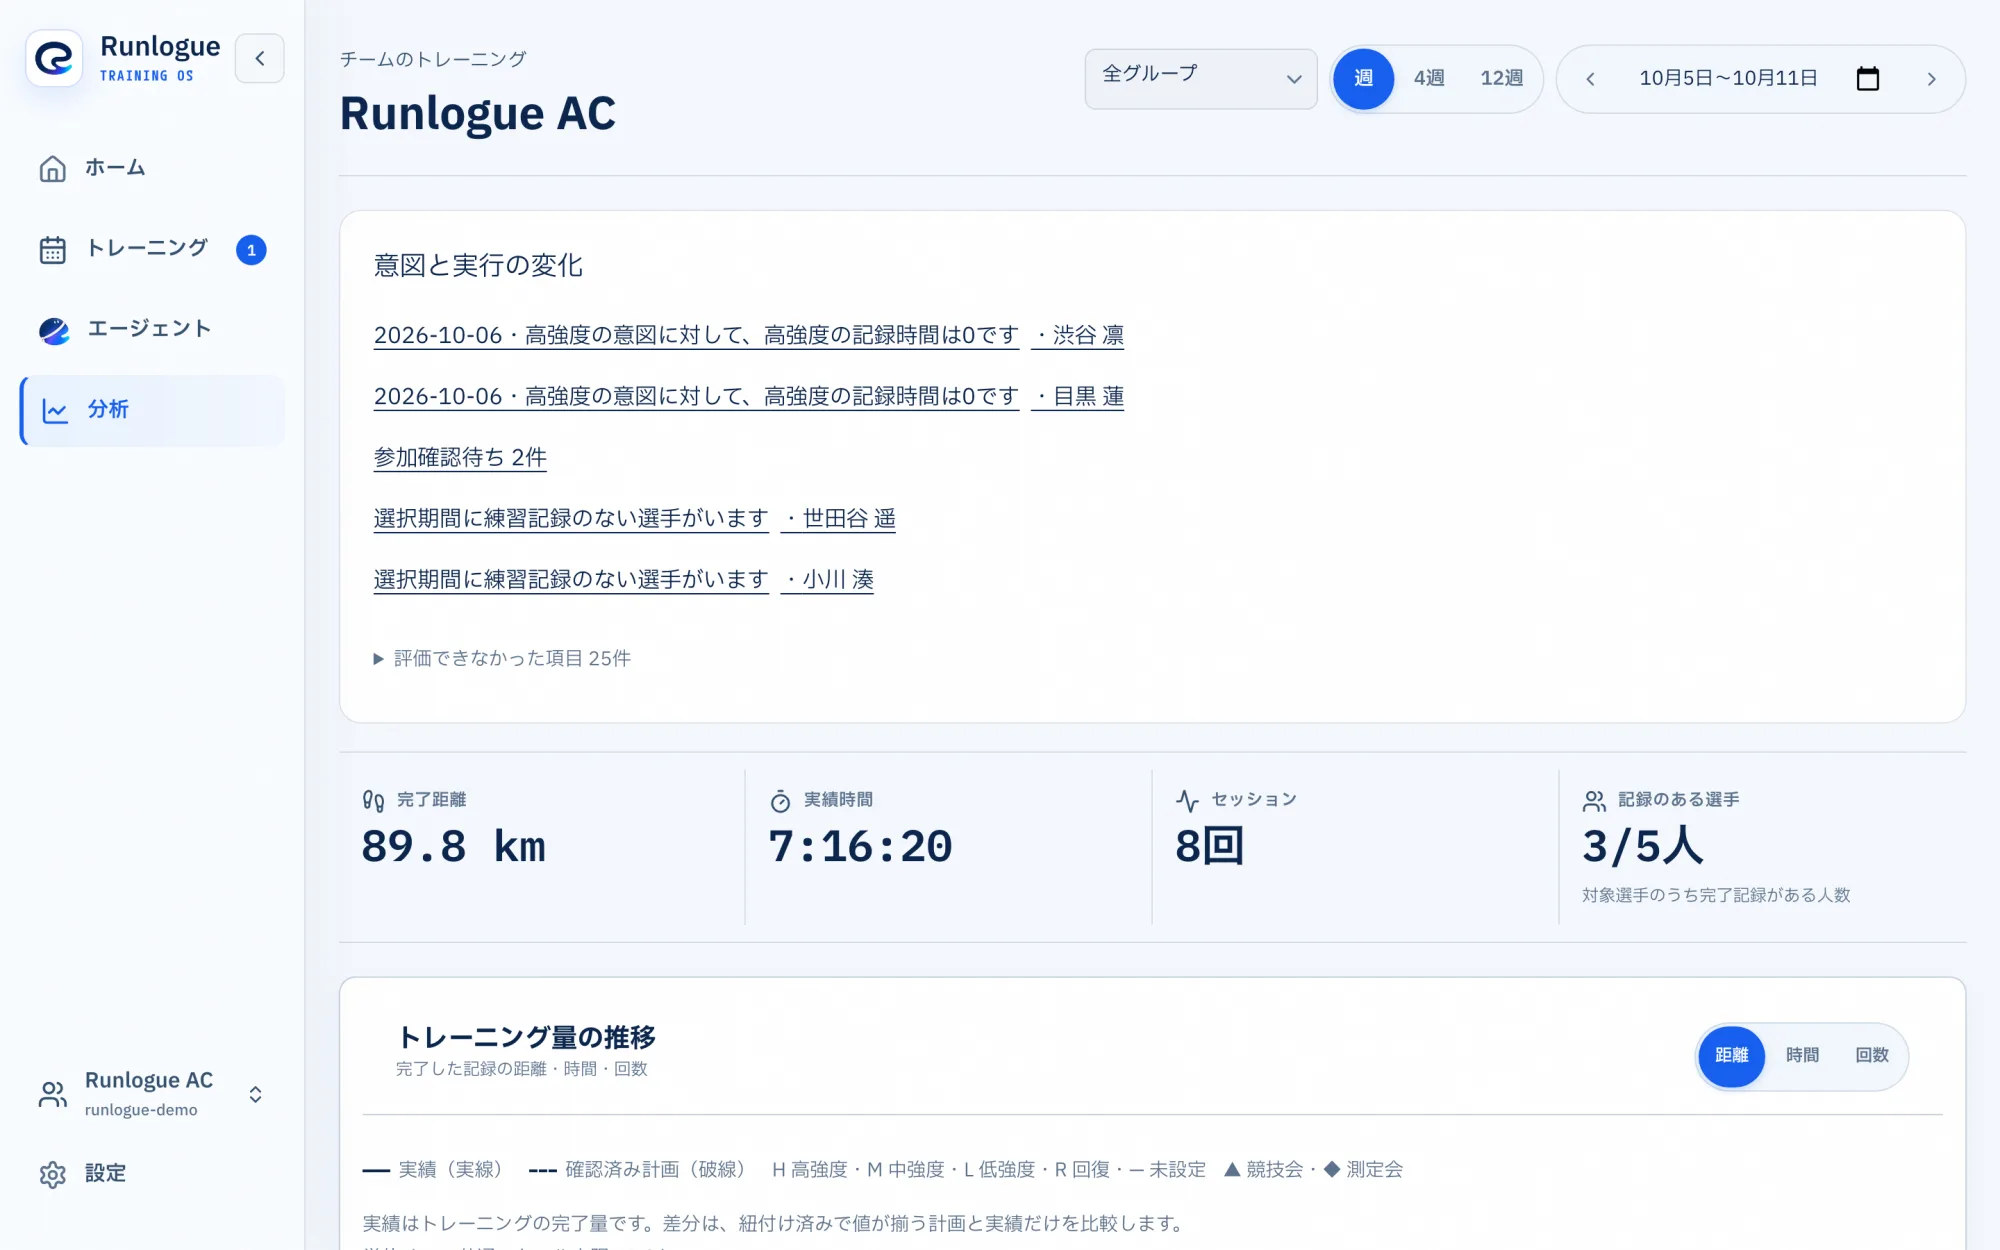
Task: Go to next week with right arrow
Action: [x=1931, y=78]
